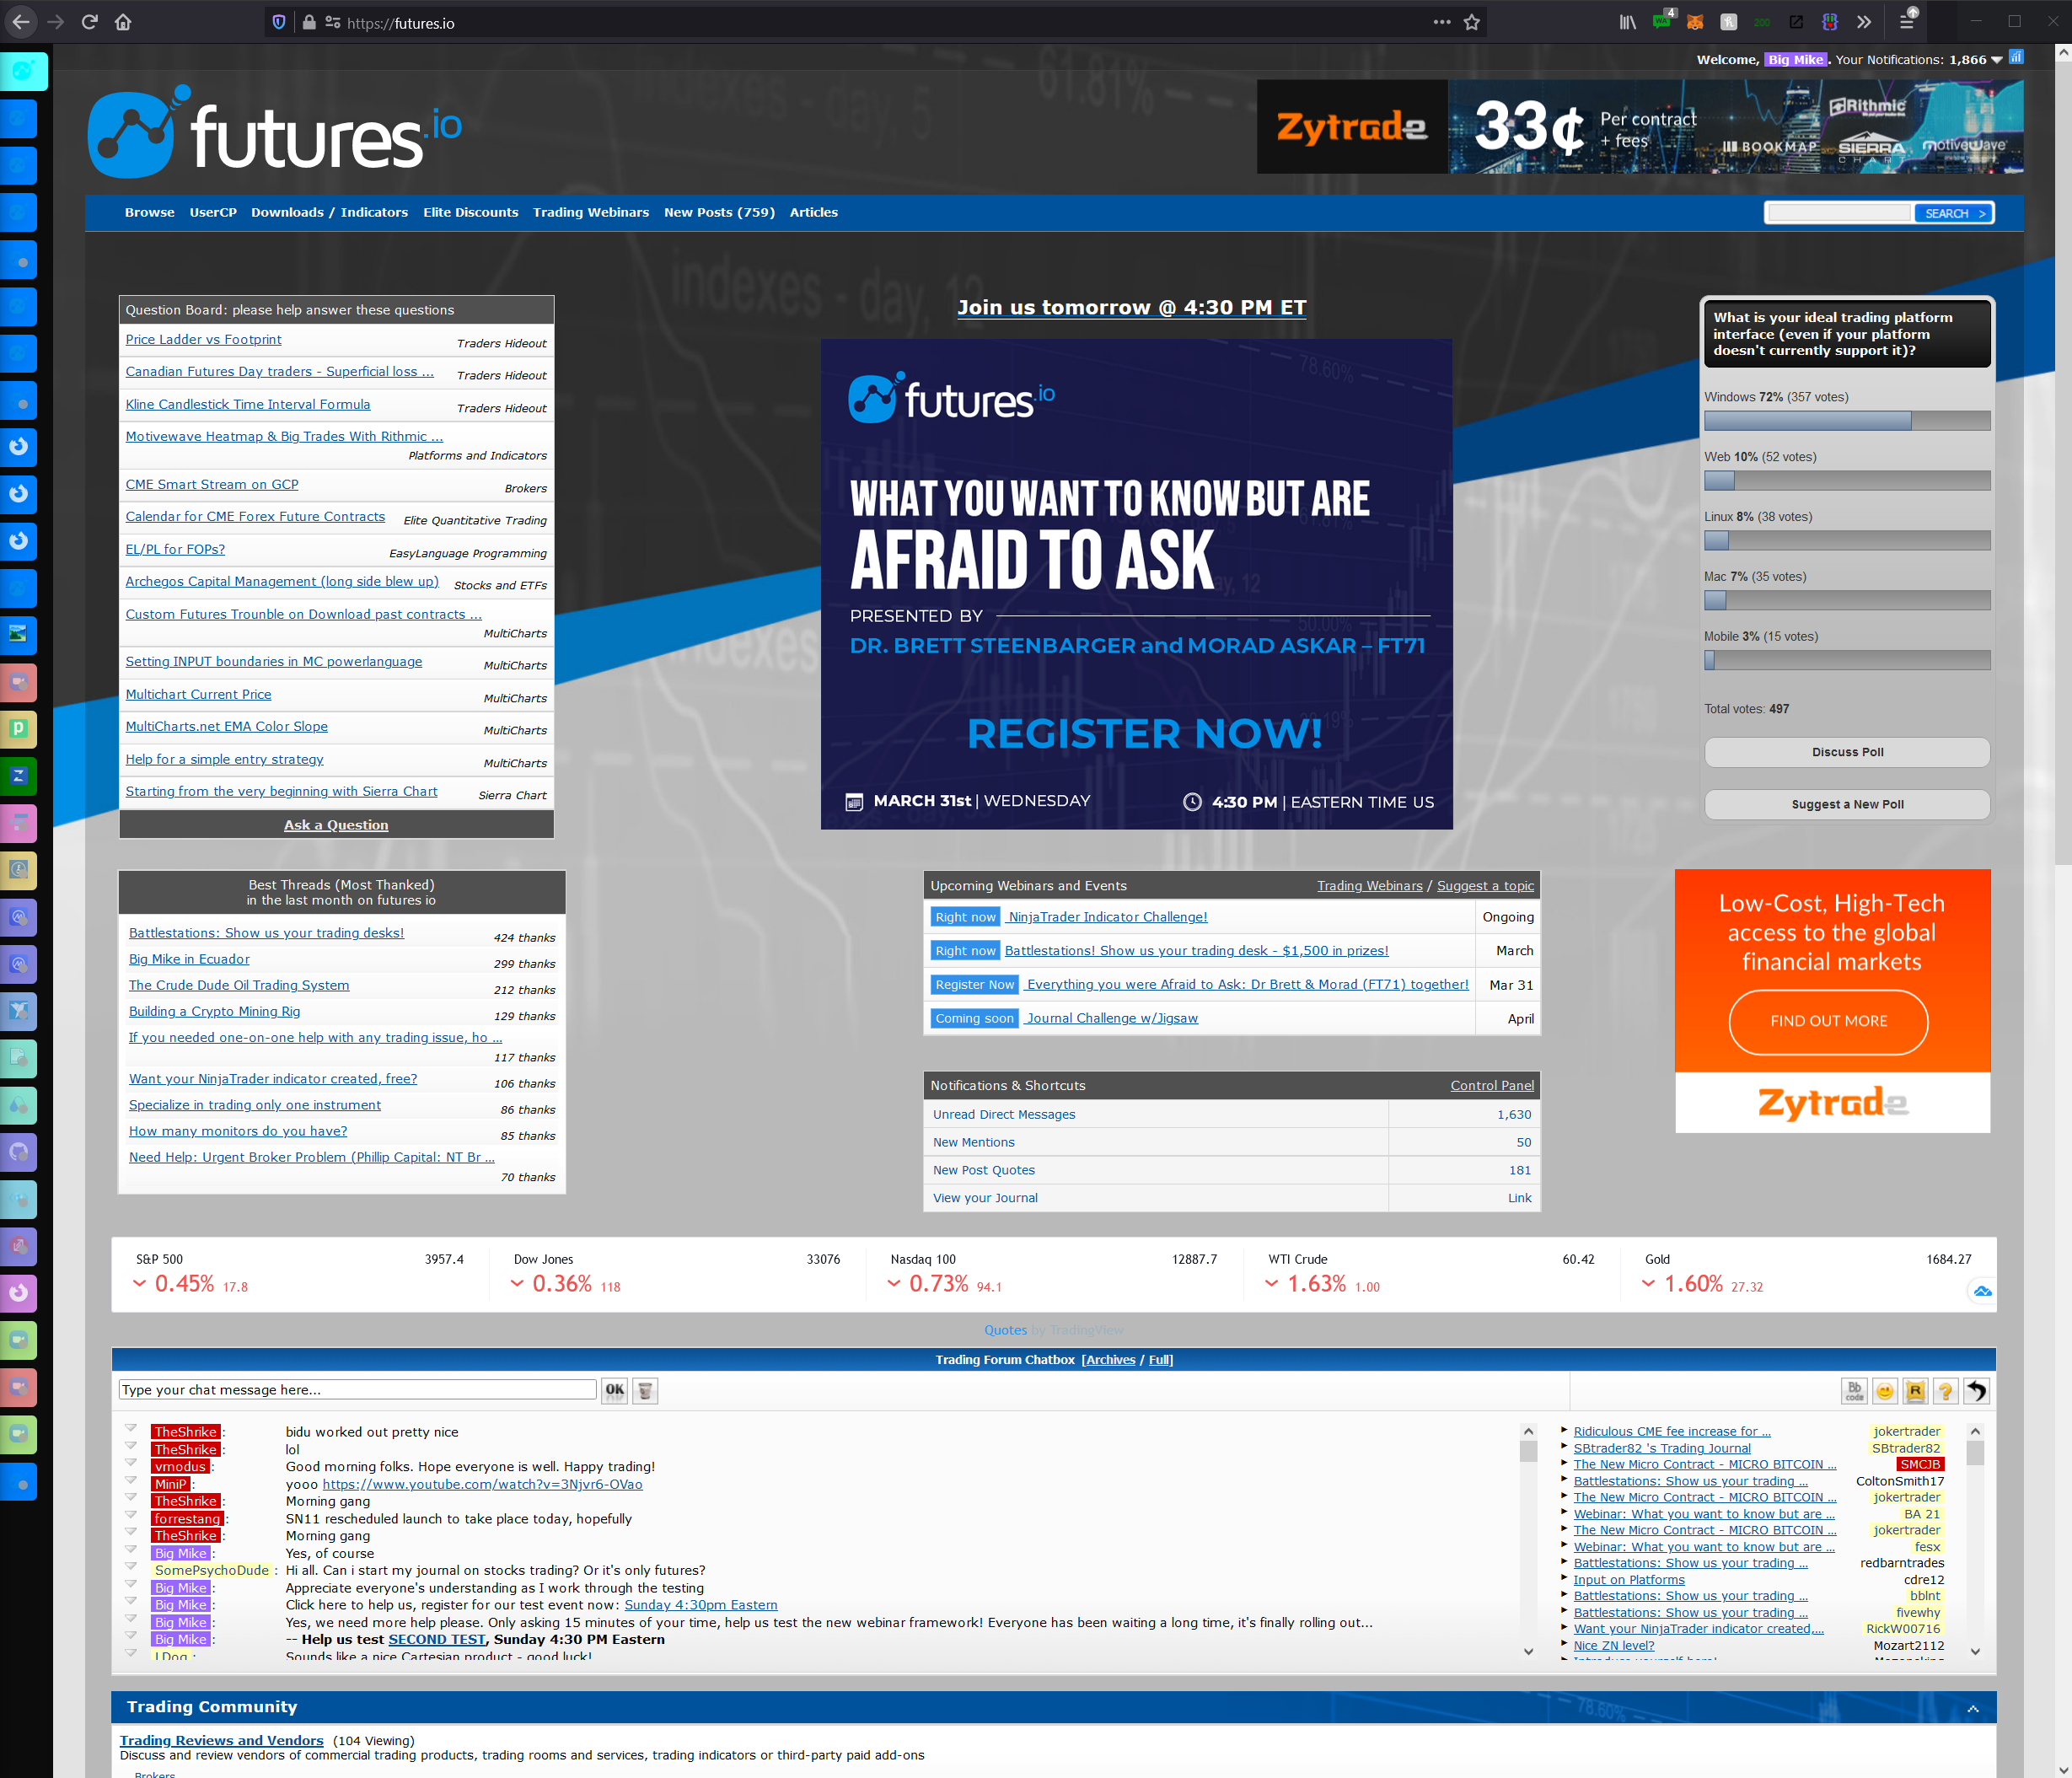Screen dimensions: 2072x1778
Task: Open Unread Direct Messages link
Action: (x=1004, y=1114)
